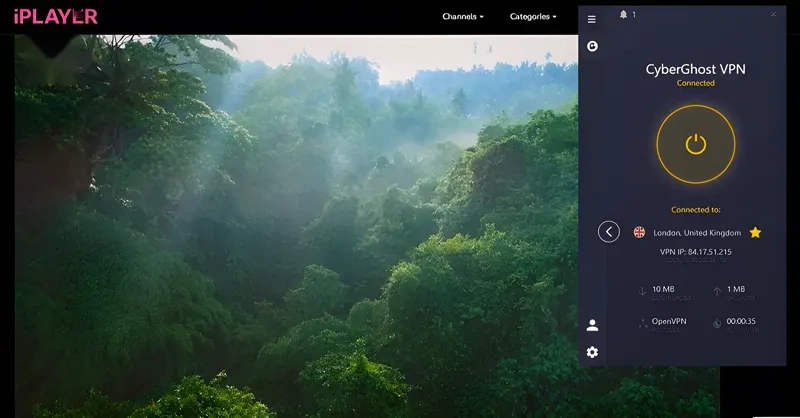Open the Categories dropdown
The height and width of the screenshot is (418, 800).
pos(533,16)
